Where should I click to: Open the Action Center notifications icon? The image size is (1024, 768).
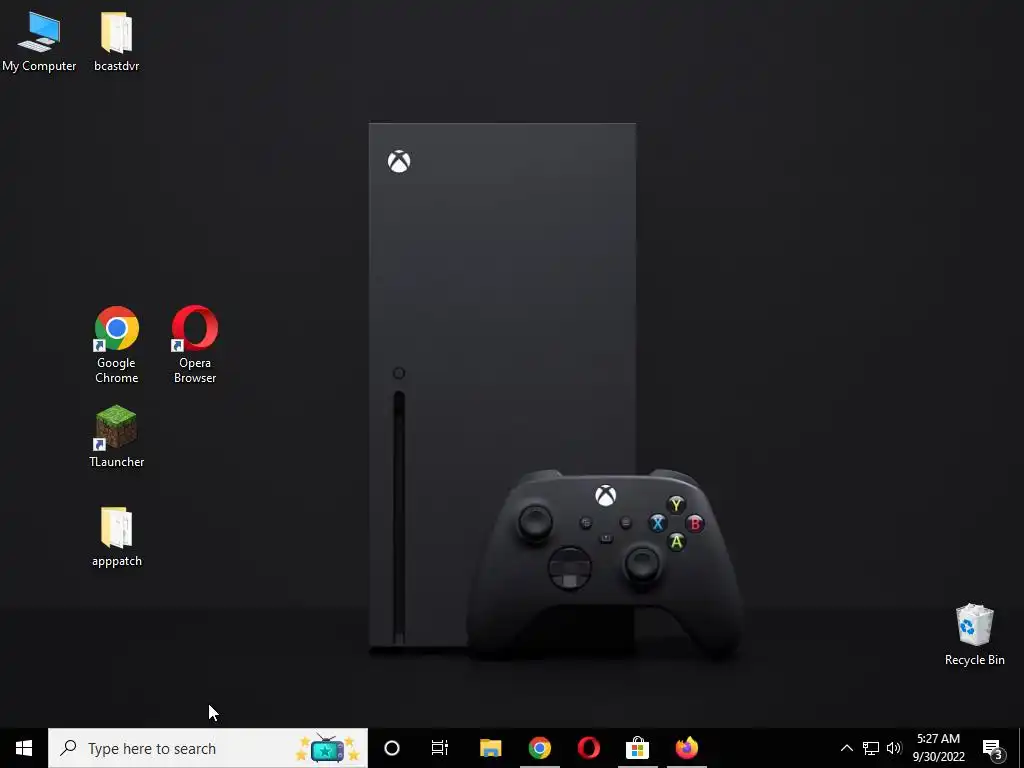click(993, 748)
